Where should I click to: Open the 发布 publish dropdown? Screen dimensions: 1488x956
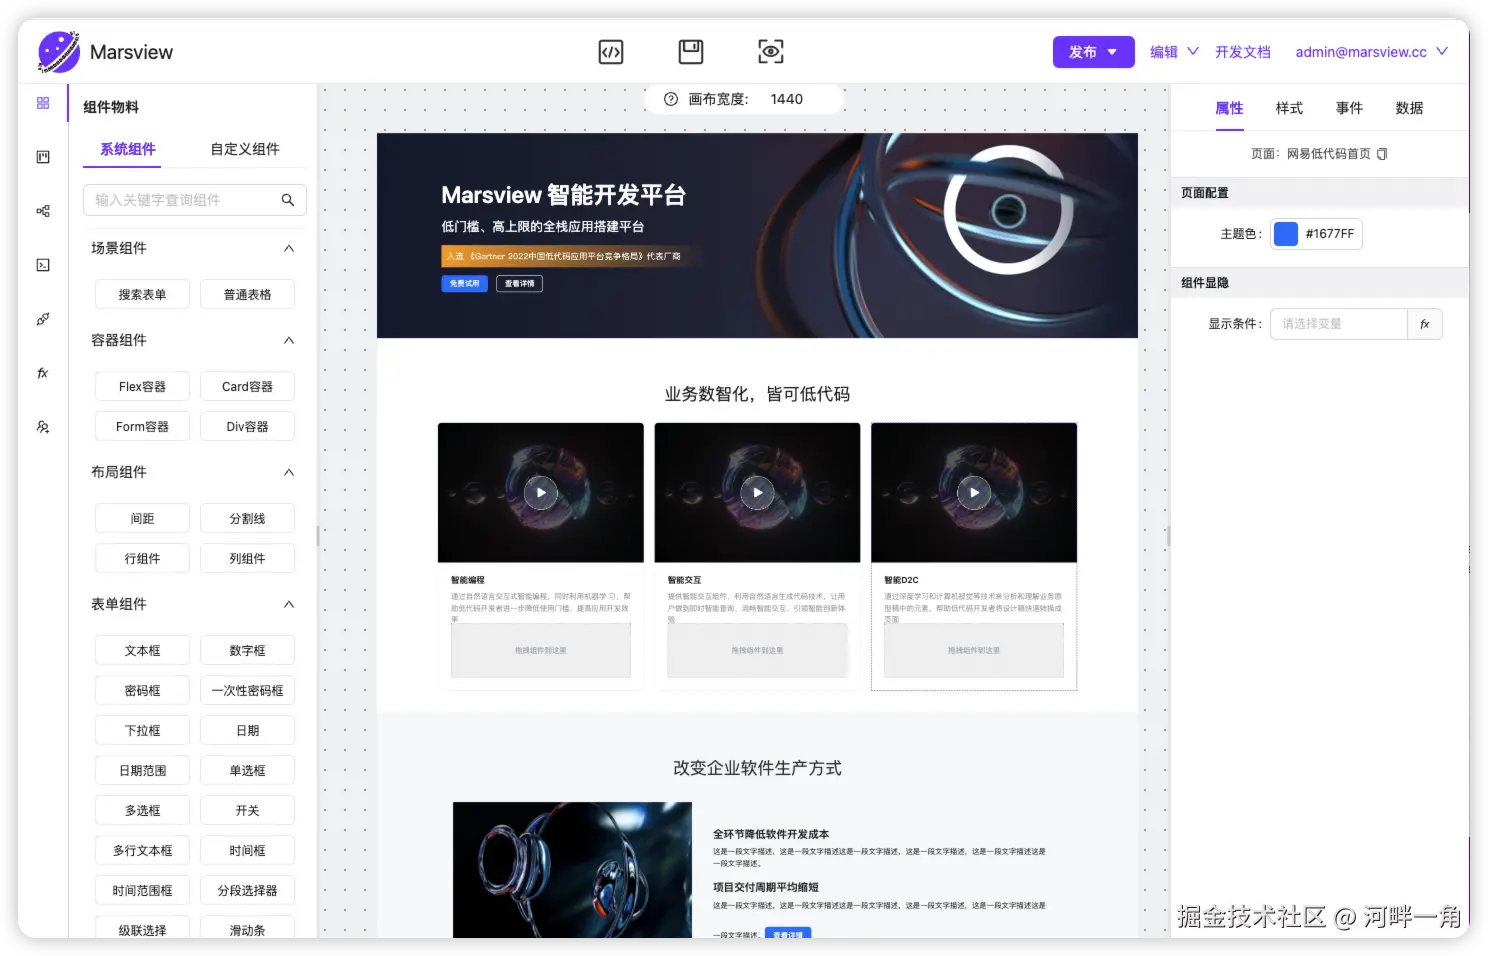click(1093, 52)
